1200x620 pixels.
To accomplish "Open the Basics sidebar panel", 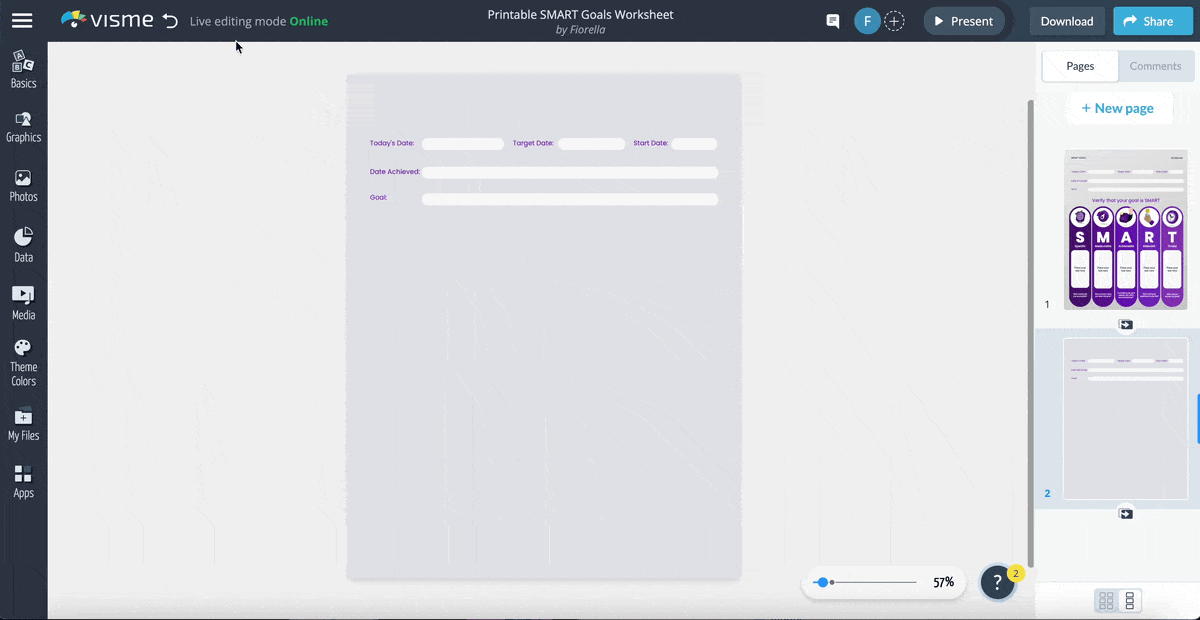I will (x=23, y=69).
